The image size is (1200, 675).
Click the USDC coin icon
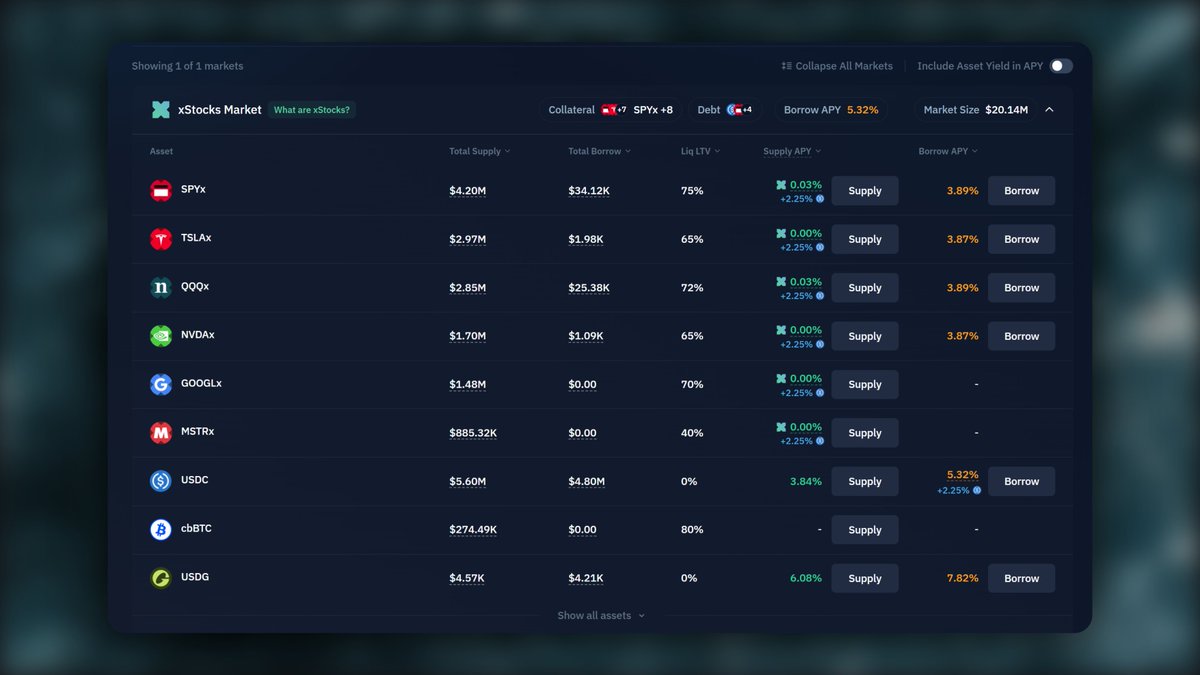pos(161,481)
